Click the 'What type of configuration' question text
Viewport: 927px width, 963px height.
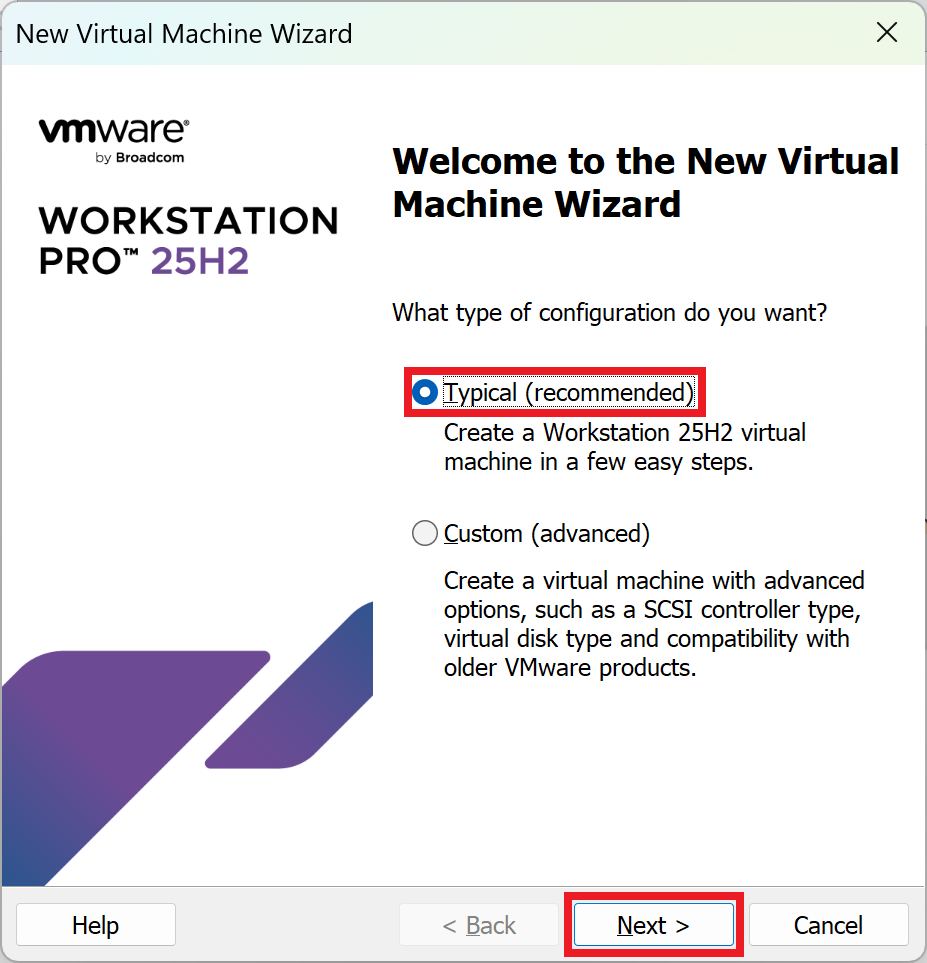click(609, 312)
